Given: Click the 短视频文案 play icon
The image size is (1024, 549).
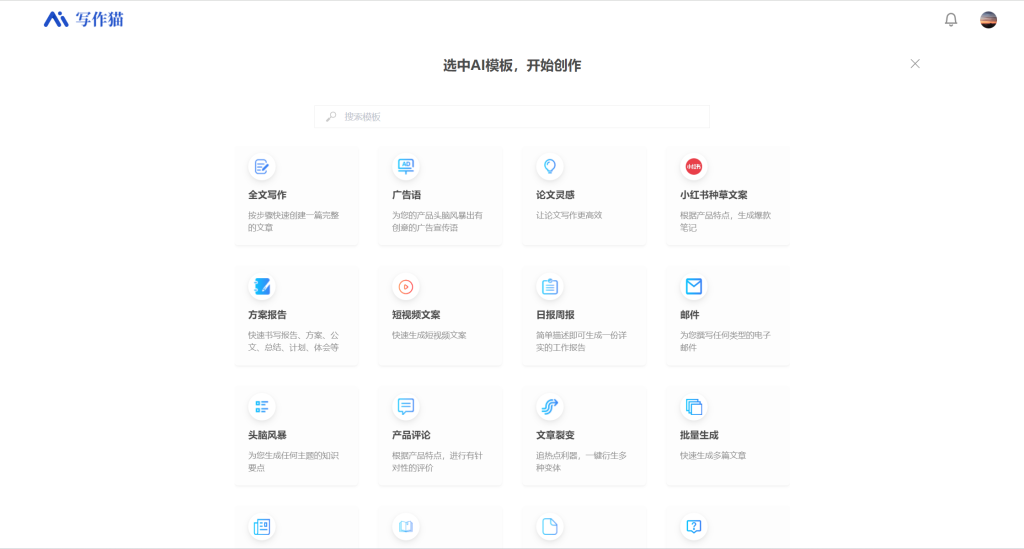Looking at the screenshot, I should point(406,287).
